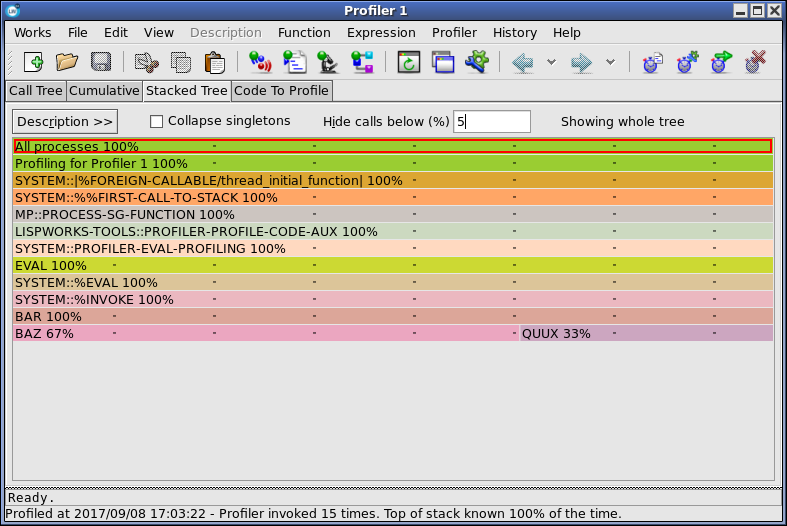This screenshot has width=787, height=526.
Task: Go back with the left arrow icon
Action: tap(523, 63)
